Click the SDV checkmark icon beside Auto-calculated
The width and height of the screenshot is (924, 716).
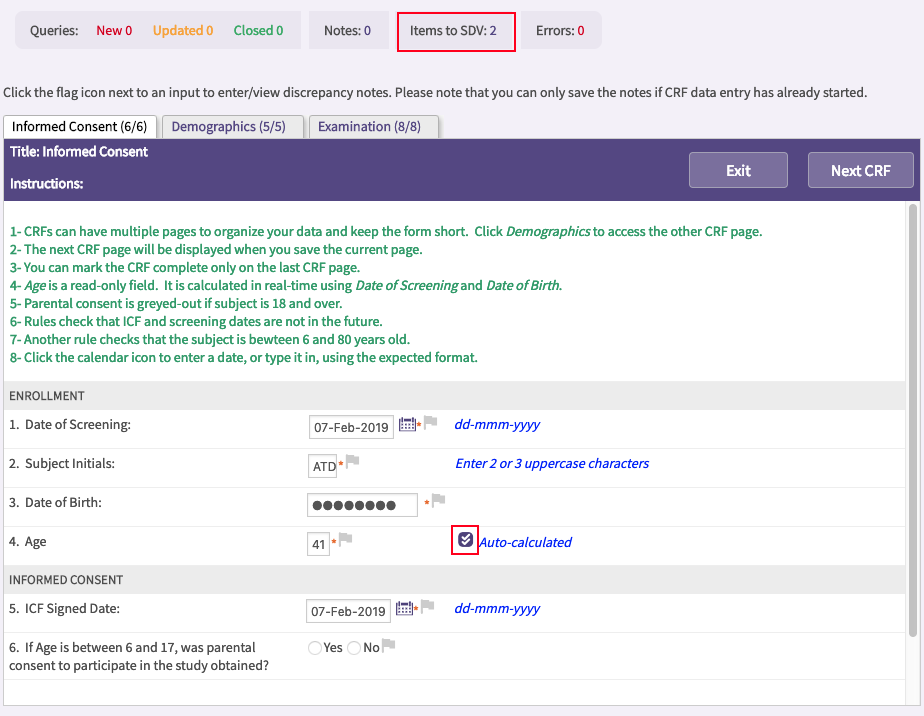(x=465, y=540)
